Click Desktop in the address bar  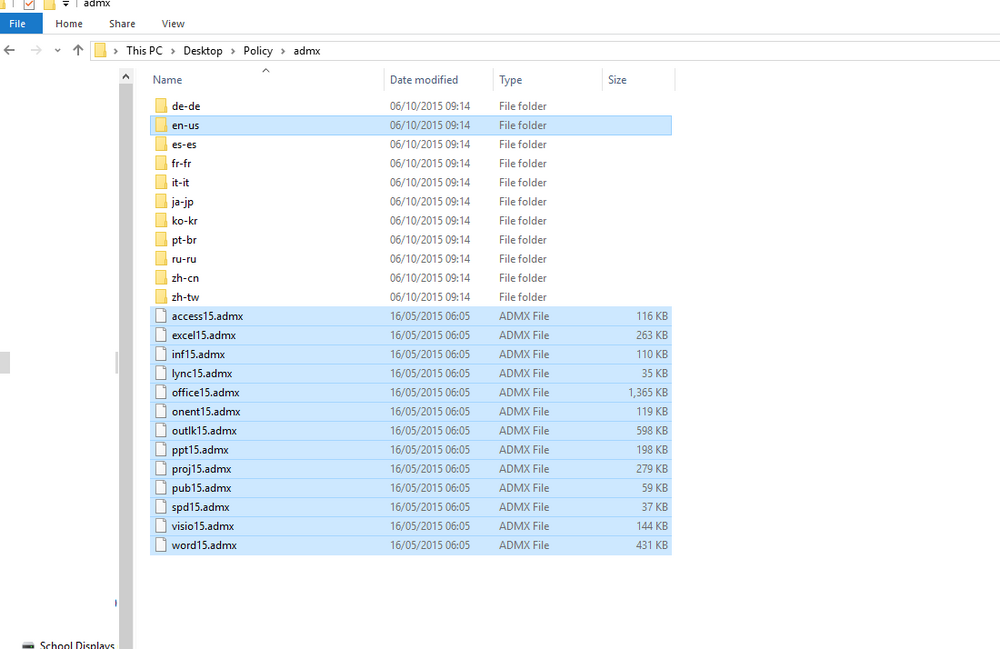click(x=203, y=50)
